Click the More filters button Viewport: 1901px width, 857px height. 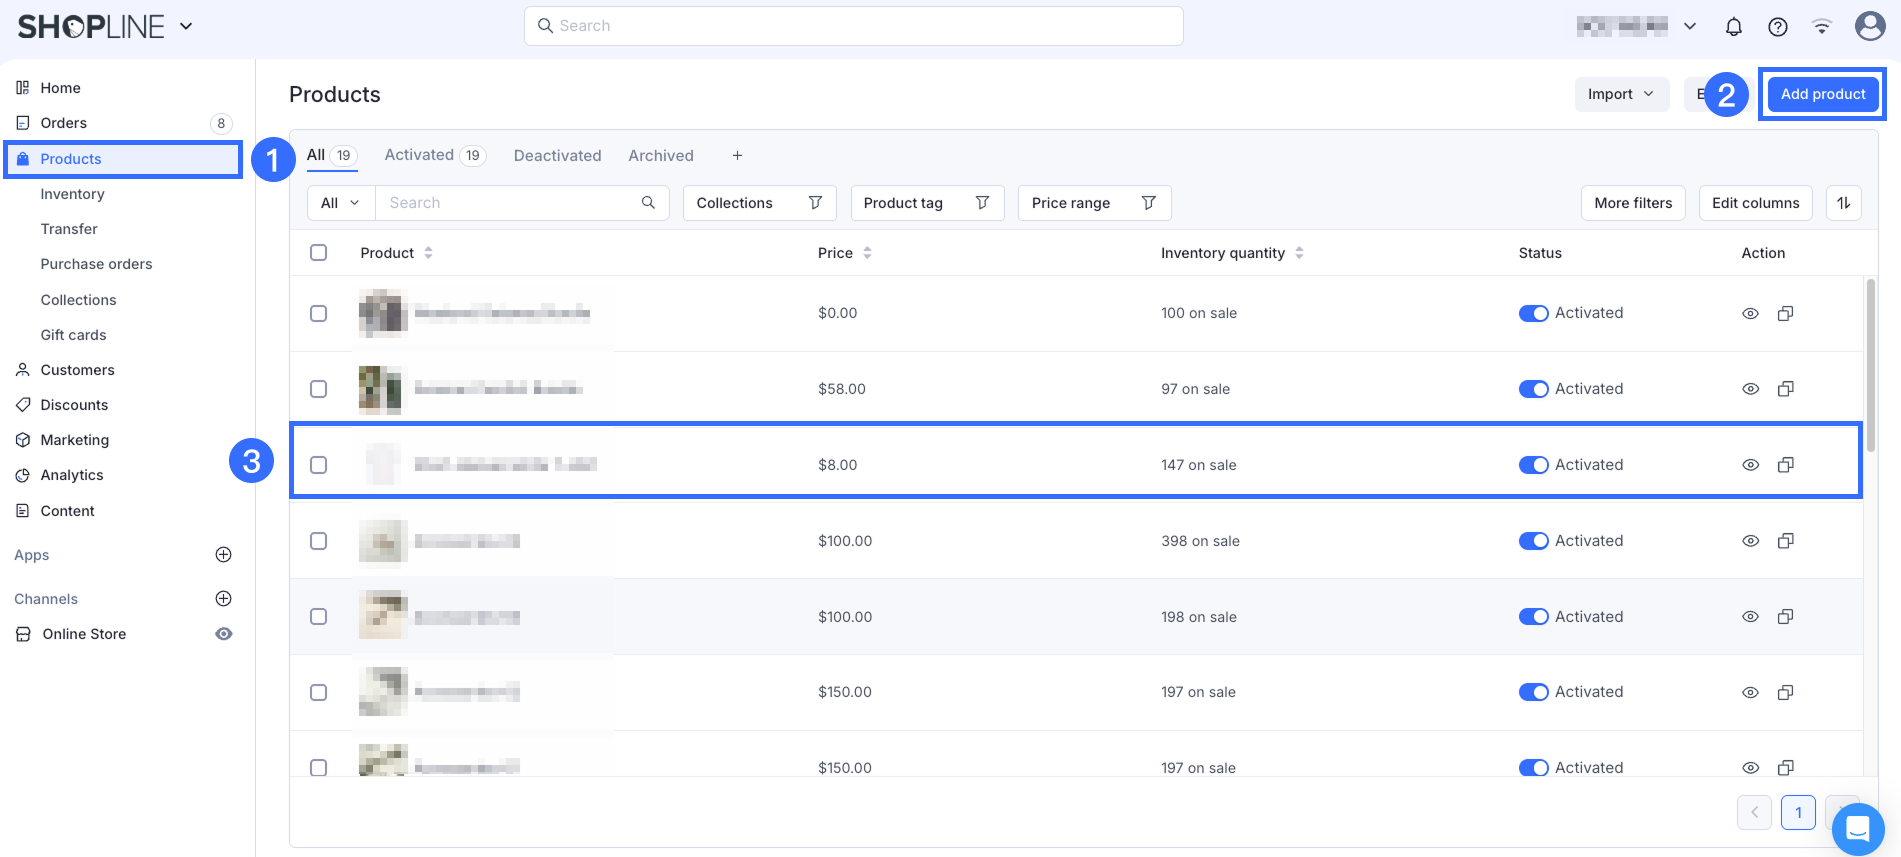pyautogui.click(x=1632, y=203)
